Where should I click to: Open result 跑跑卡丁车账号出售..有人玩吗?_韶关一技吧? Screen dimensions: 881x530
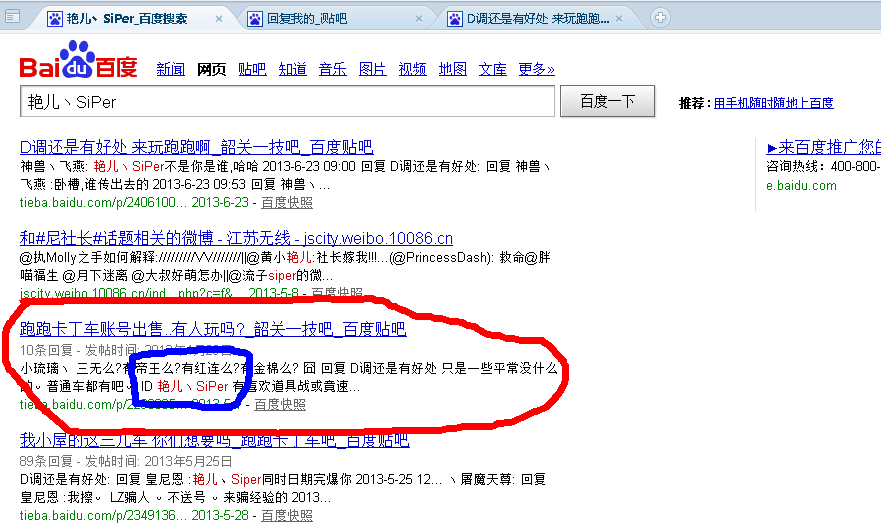click(213, 329)
